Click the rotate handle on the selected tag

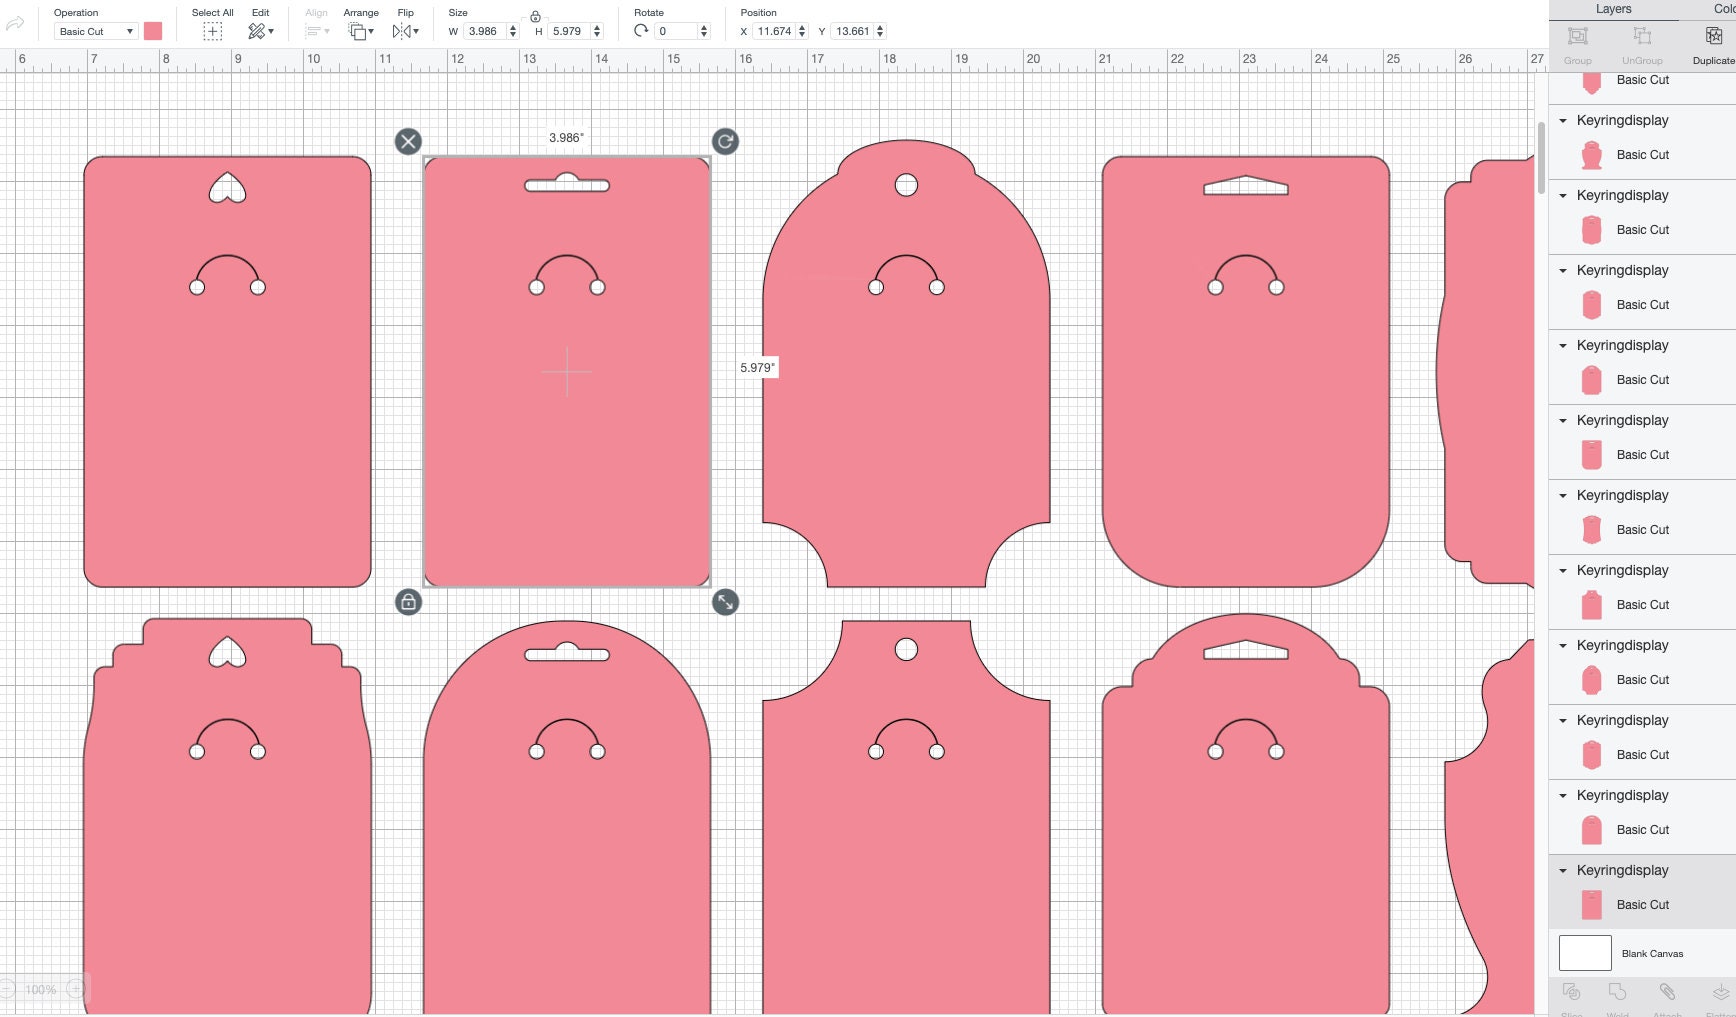pyautogui.click(x=725, y=141)
